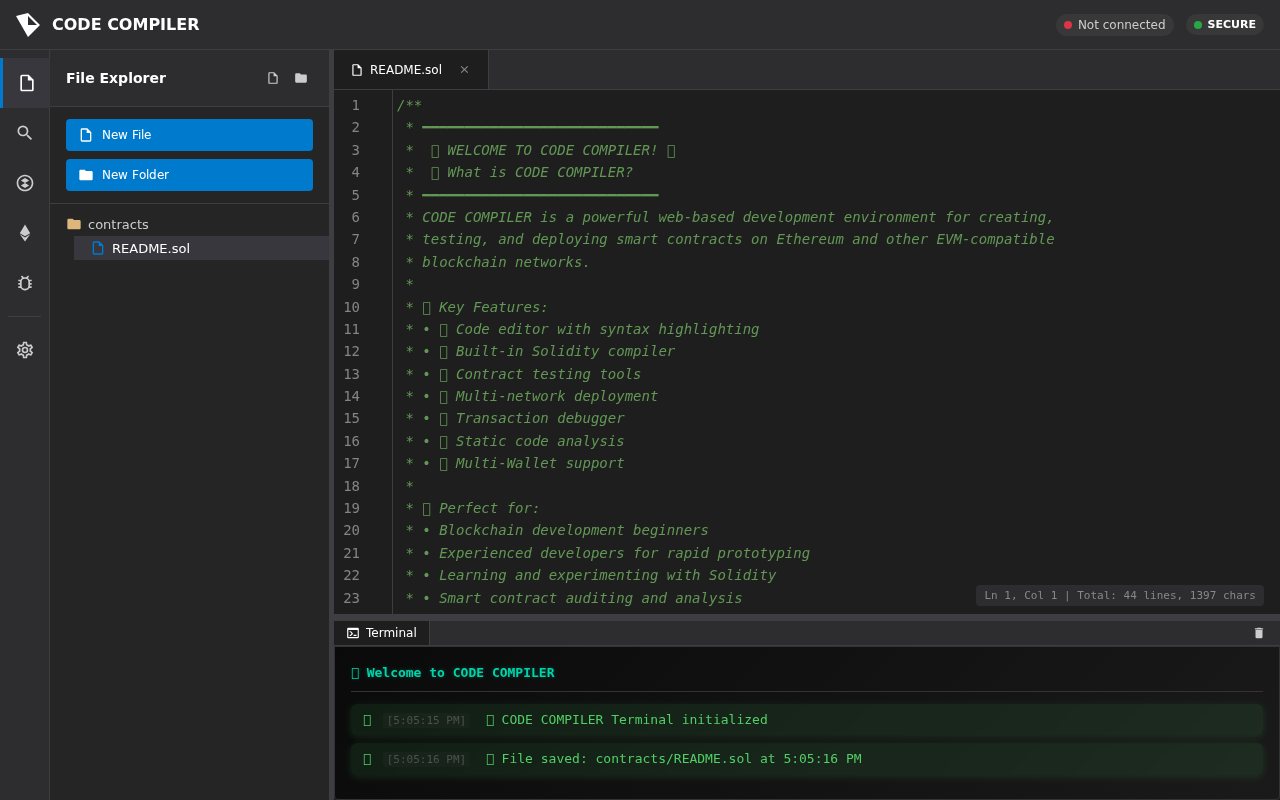
Task: Click the blue New File button
Action: [189, 135]
